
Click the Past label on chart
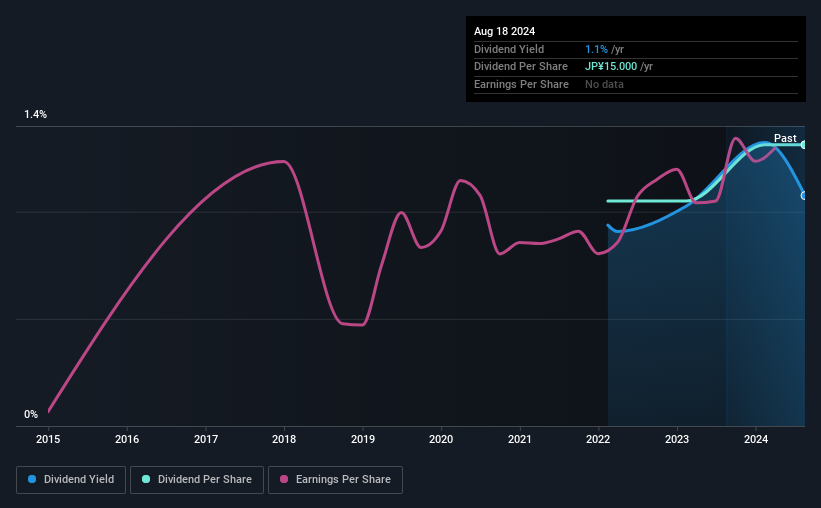click(785, 138)
